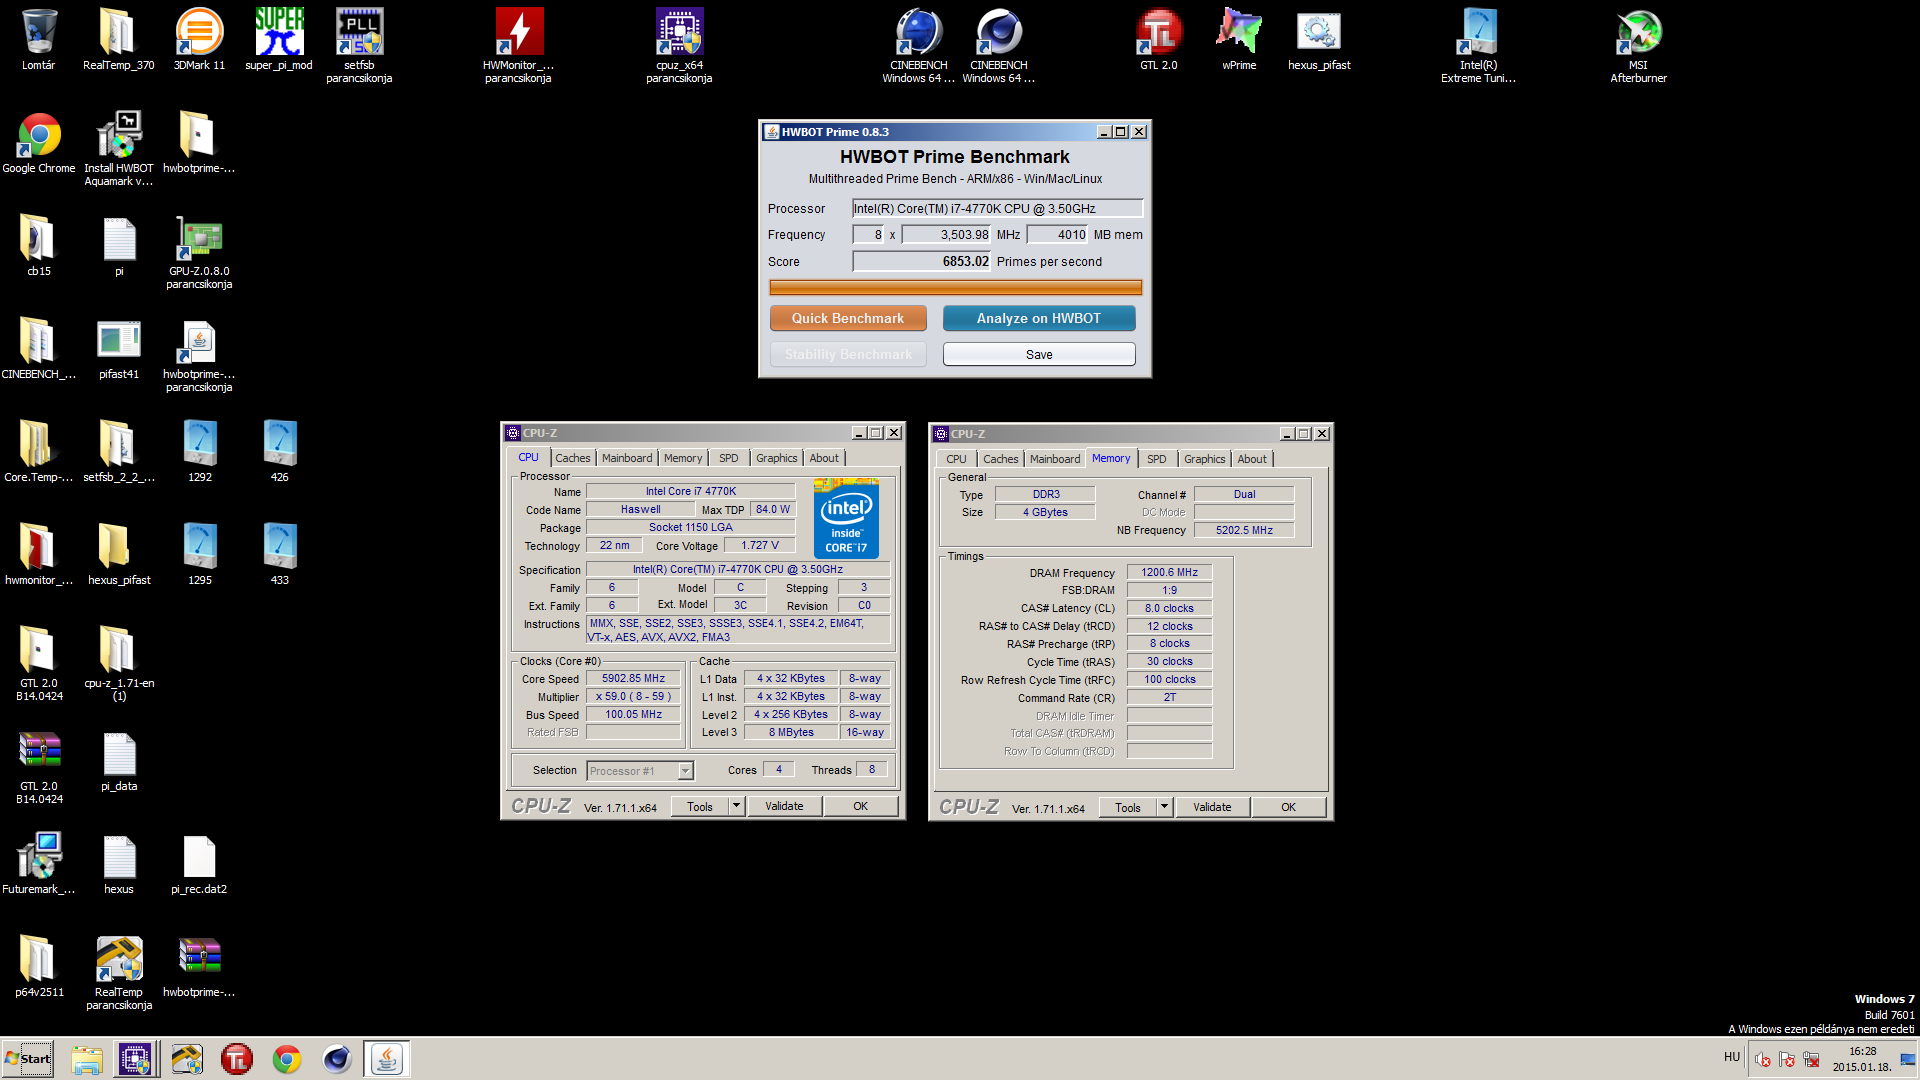Image resolution: width=1920 pixels, height=1080 pixels.
Task: Open Chrome from the taskbar
Action: pos(286,1058)
